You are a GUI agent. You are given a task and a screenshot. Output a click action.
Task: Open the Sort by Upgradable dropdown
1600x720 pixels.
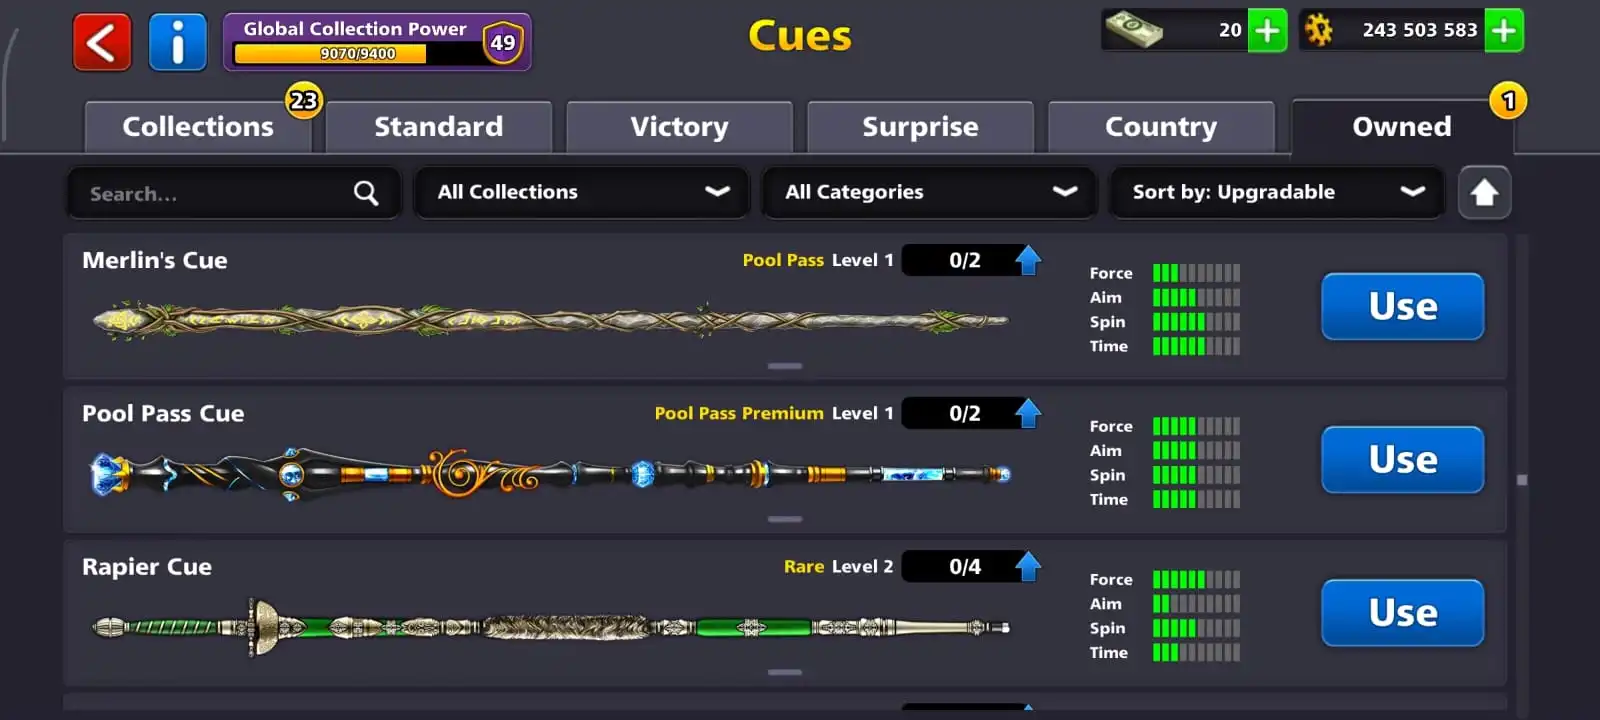click(x=1277, y=192)
